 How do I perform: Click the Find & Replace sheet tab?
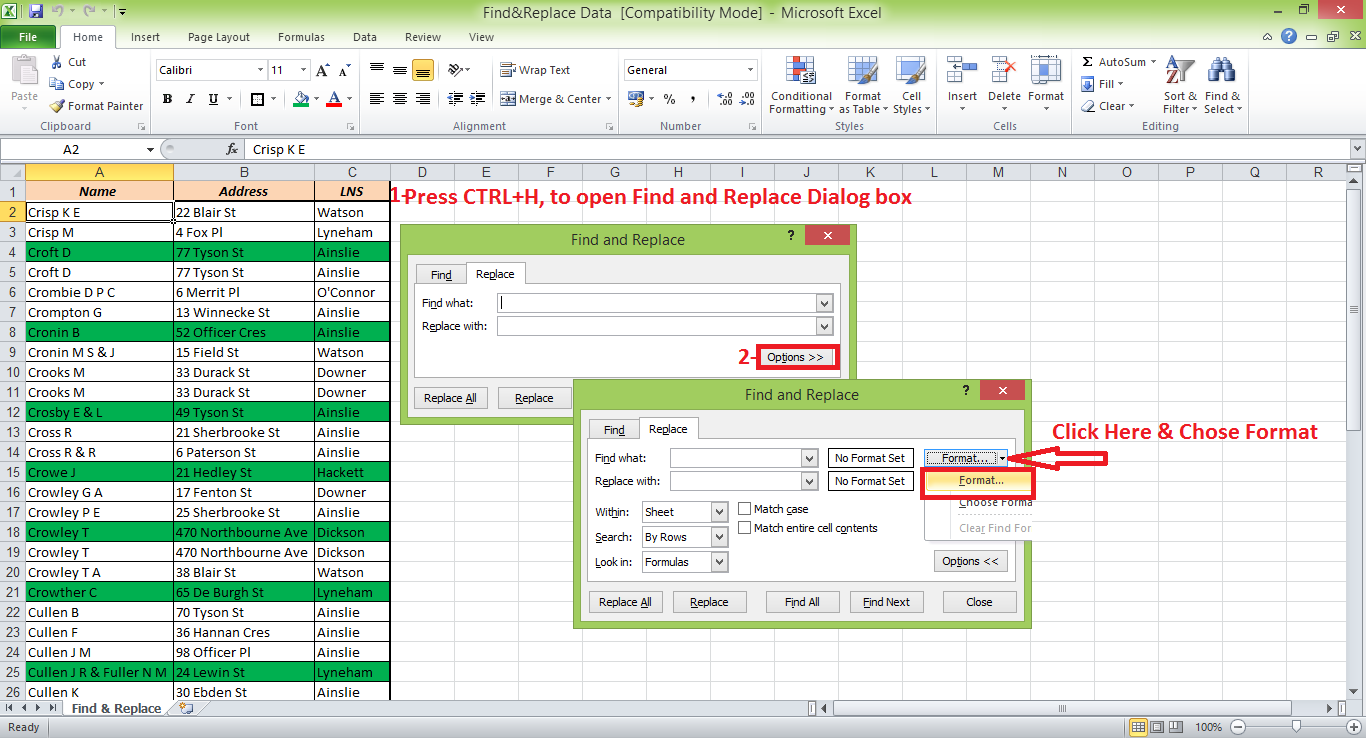(116, 708)
